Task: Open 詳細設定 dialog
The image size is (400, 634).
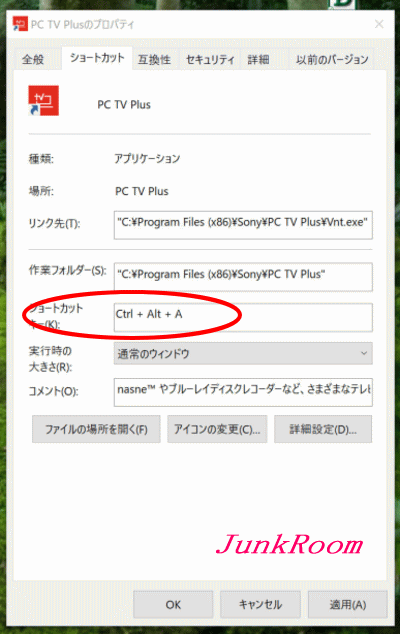Action: 323,429
